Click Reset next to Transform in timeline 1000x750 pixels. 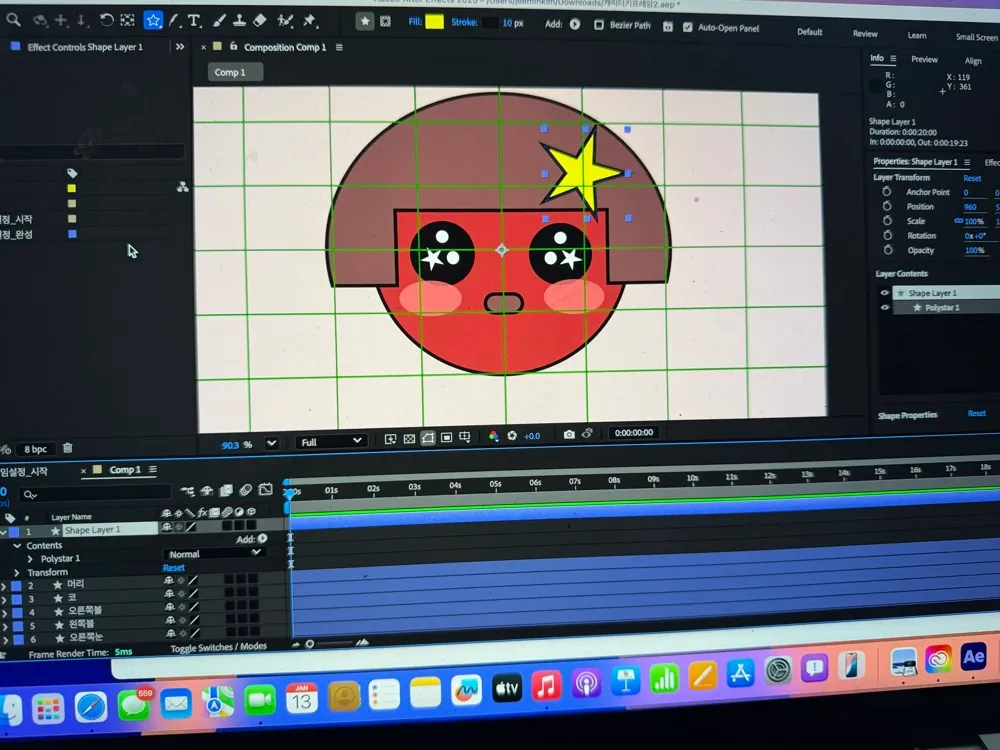pyautogui.click(x=173, y=568)
